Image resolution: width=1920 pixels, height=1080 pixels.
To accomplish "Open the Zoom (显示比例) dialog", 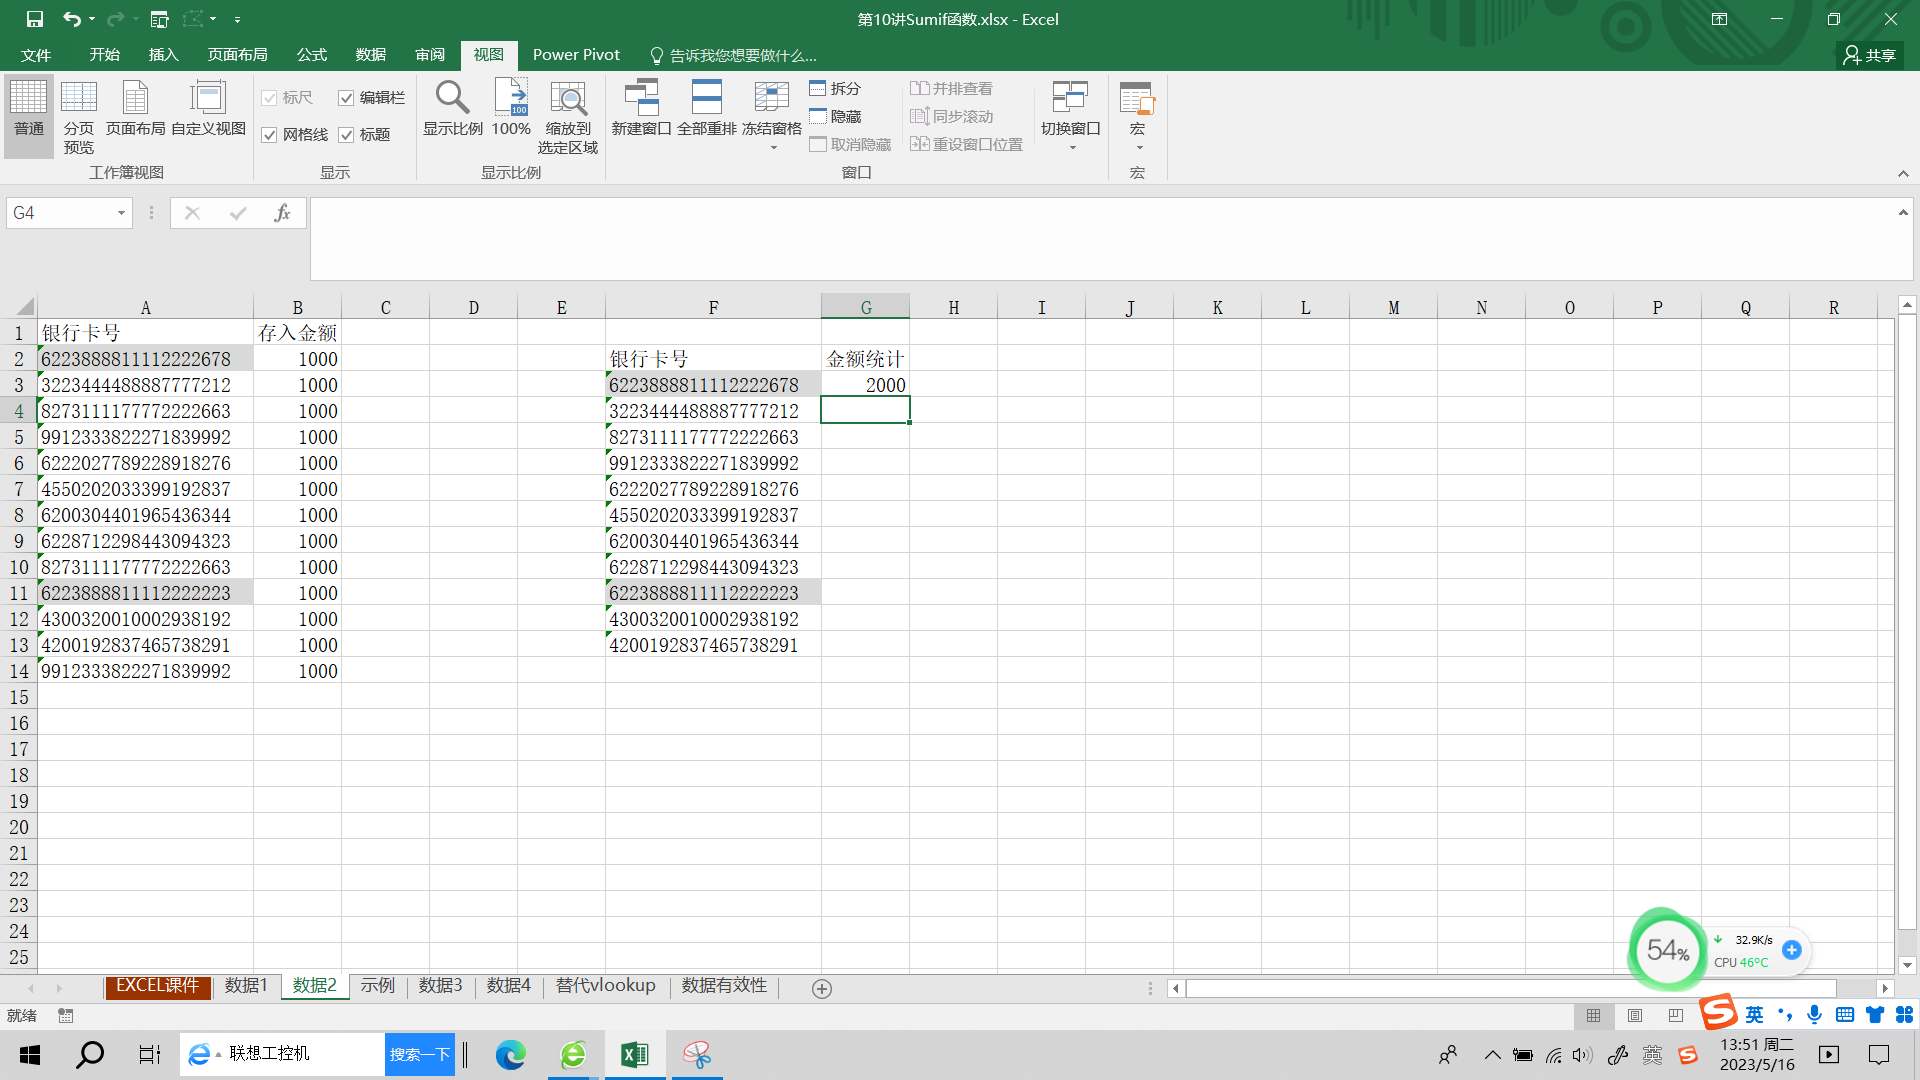I will pyautogui.click(x=452, y=108).
